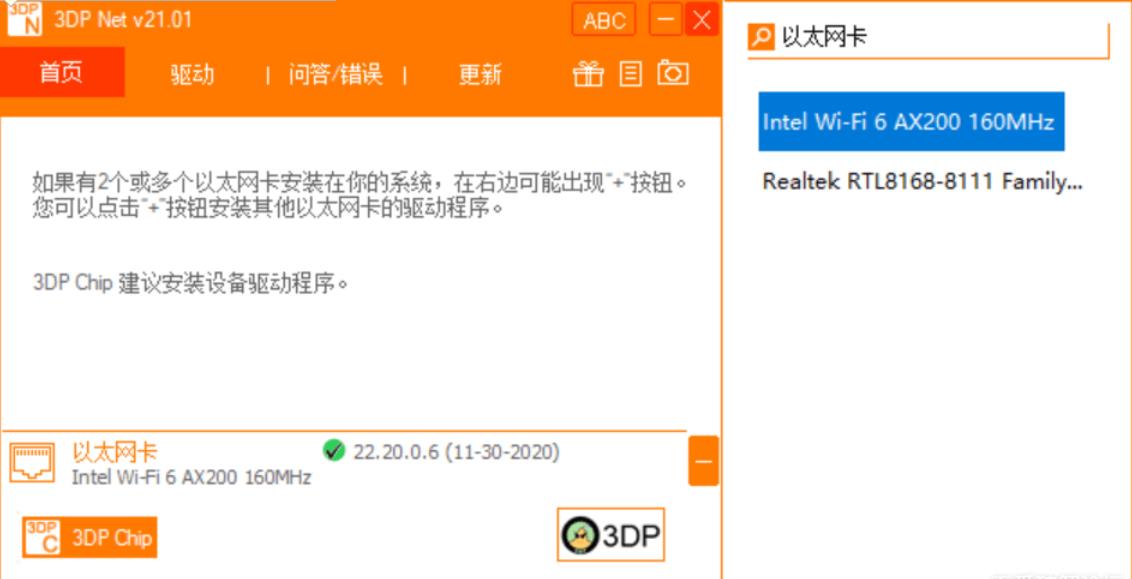
Task: Open the document list icon
Action: point(631,74)
